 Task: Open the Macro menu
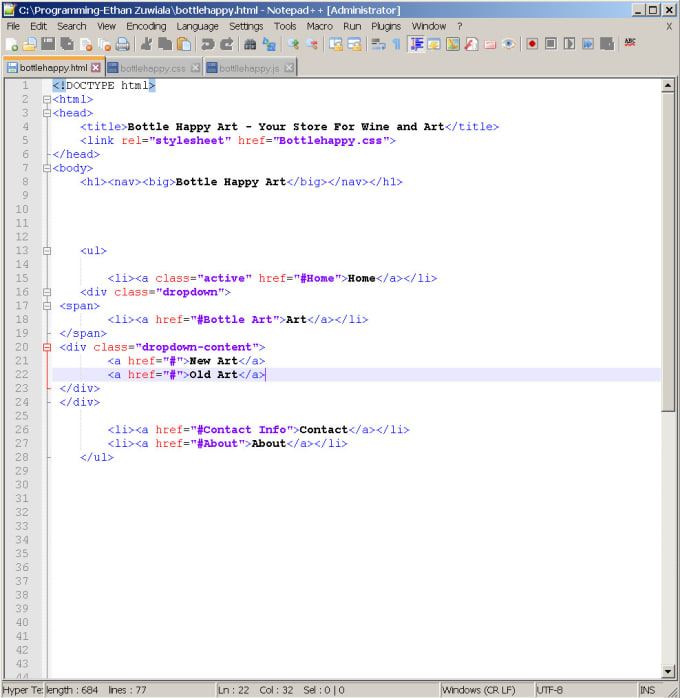[x=319, y=26]
